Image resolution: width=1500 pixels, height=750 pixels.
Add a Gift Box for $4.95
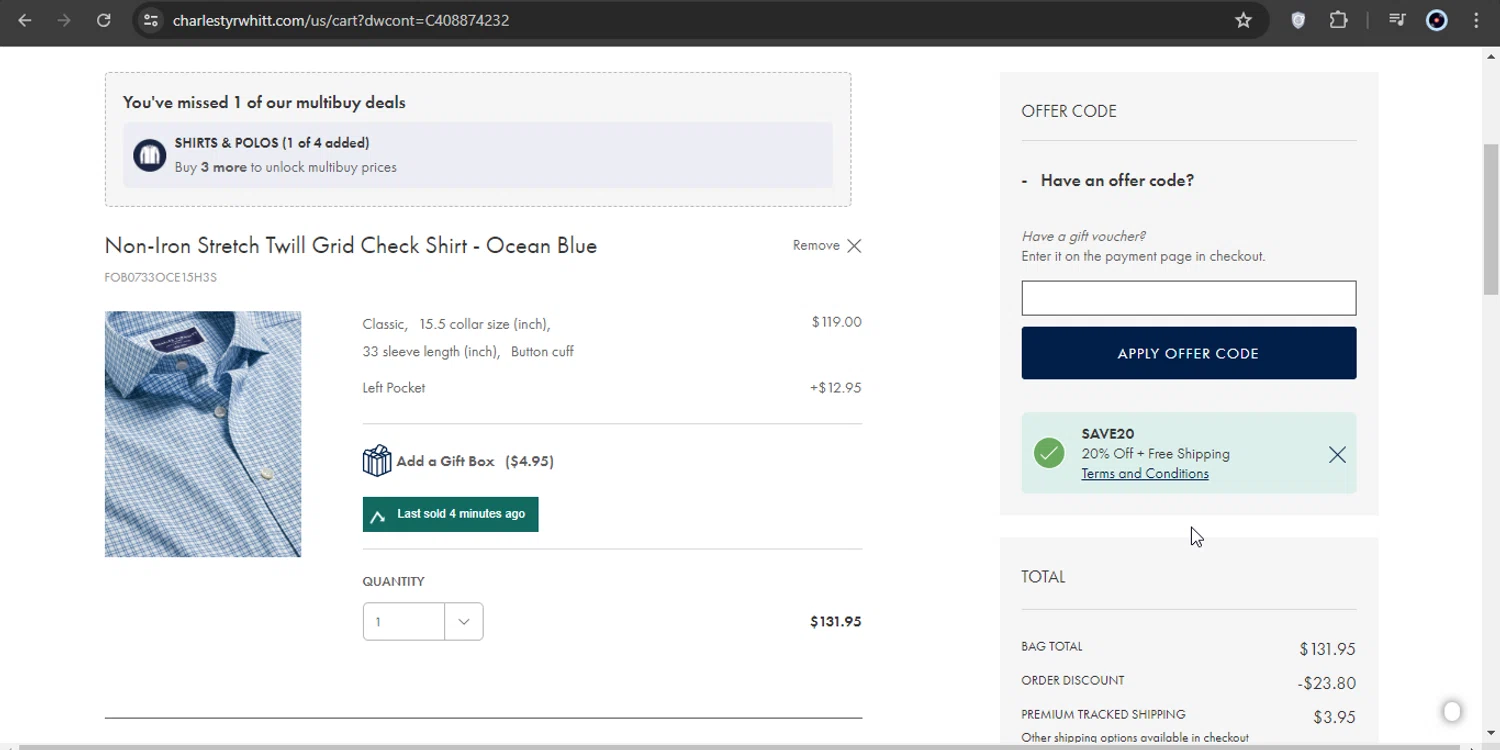coord(475,461)
